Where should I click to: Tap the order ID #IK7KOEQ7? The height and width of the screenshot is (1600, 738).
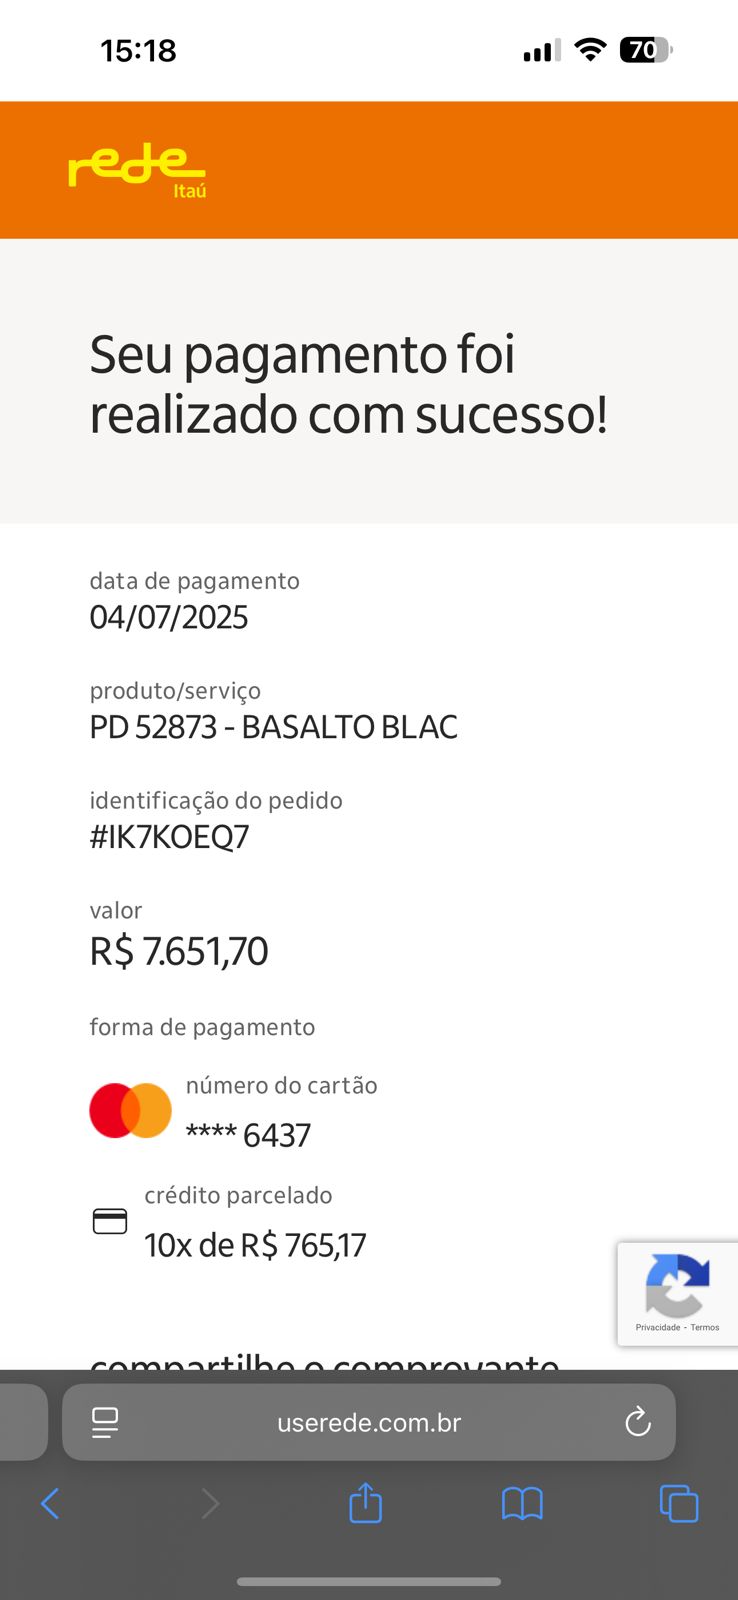[x=169, y=837]
